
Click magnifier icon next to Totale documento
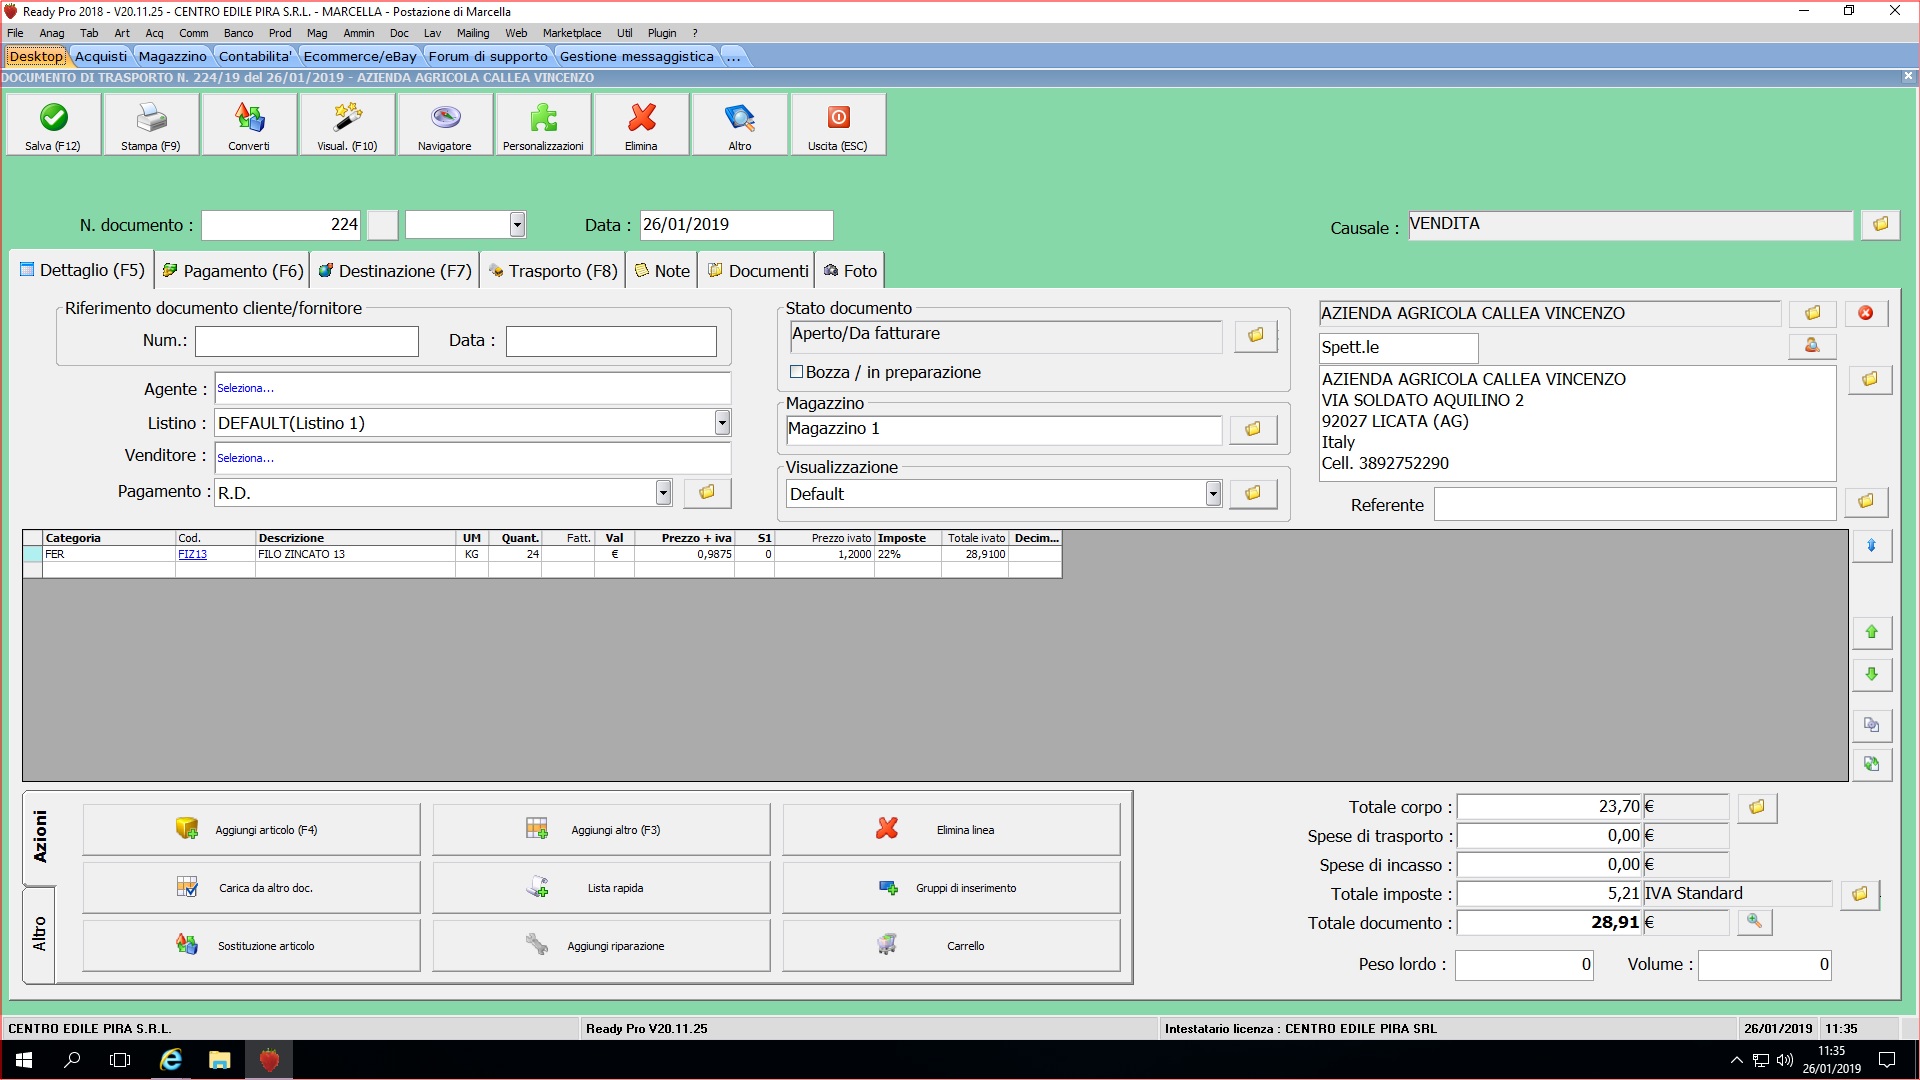(x=1754, y=922)
